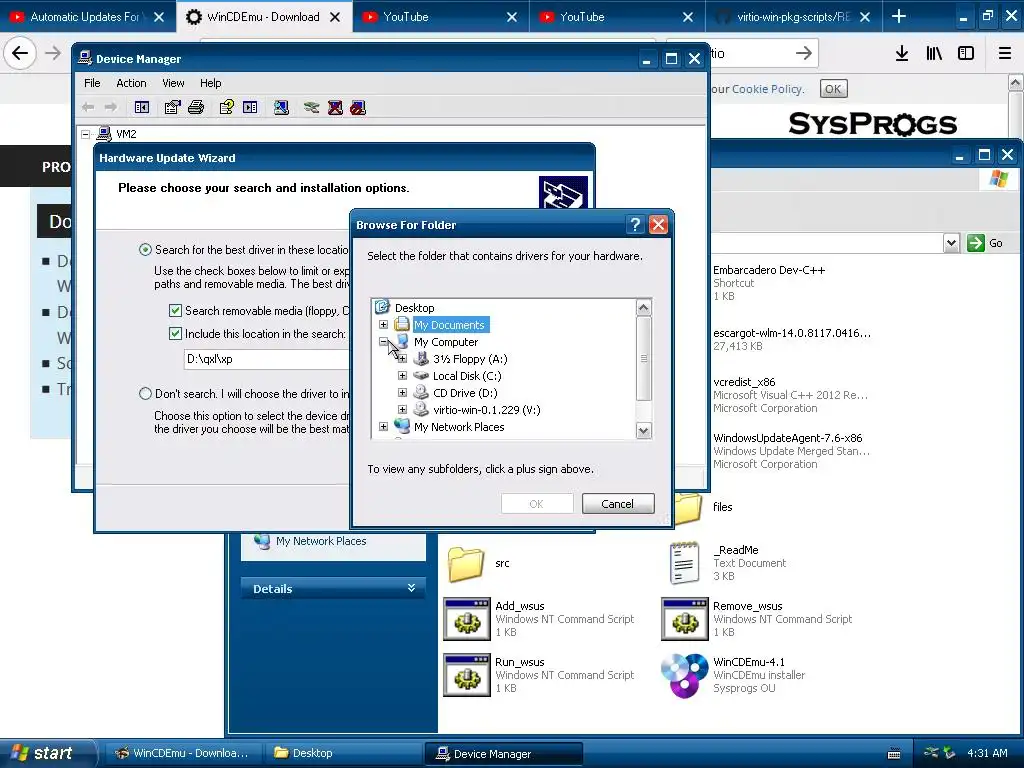Click the Disable device toolbar icon
The image size is (1024, 768).
click(x=358, y=107)
